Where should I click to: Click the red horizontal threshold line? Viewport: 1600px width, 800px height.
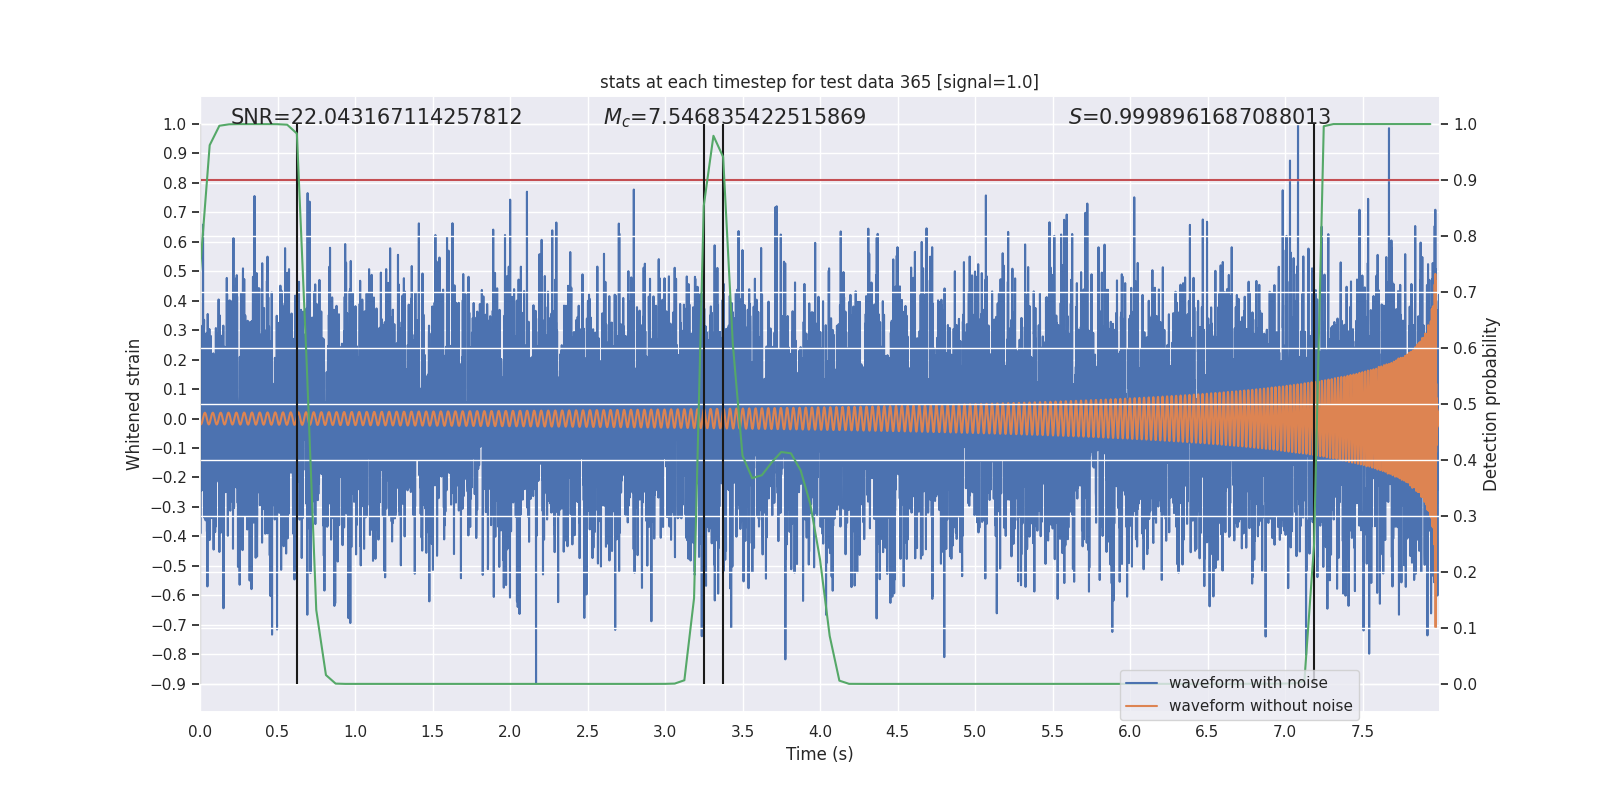(819, 181)
